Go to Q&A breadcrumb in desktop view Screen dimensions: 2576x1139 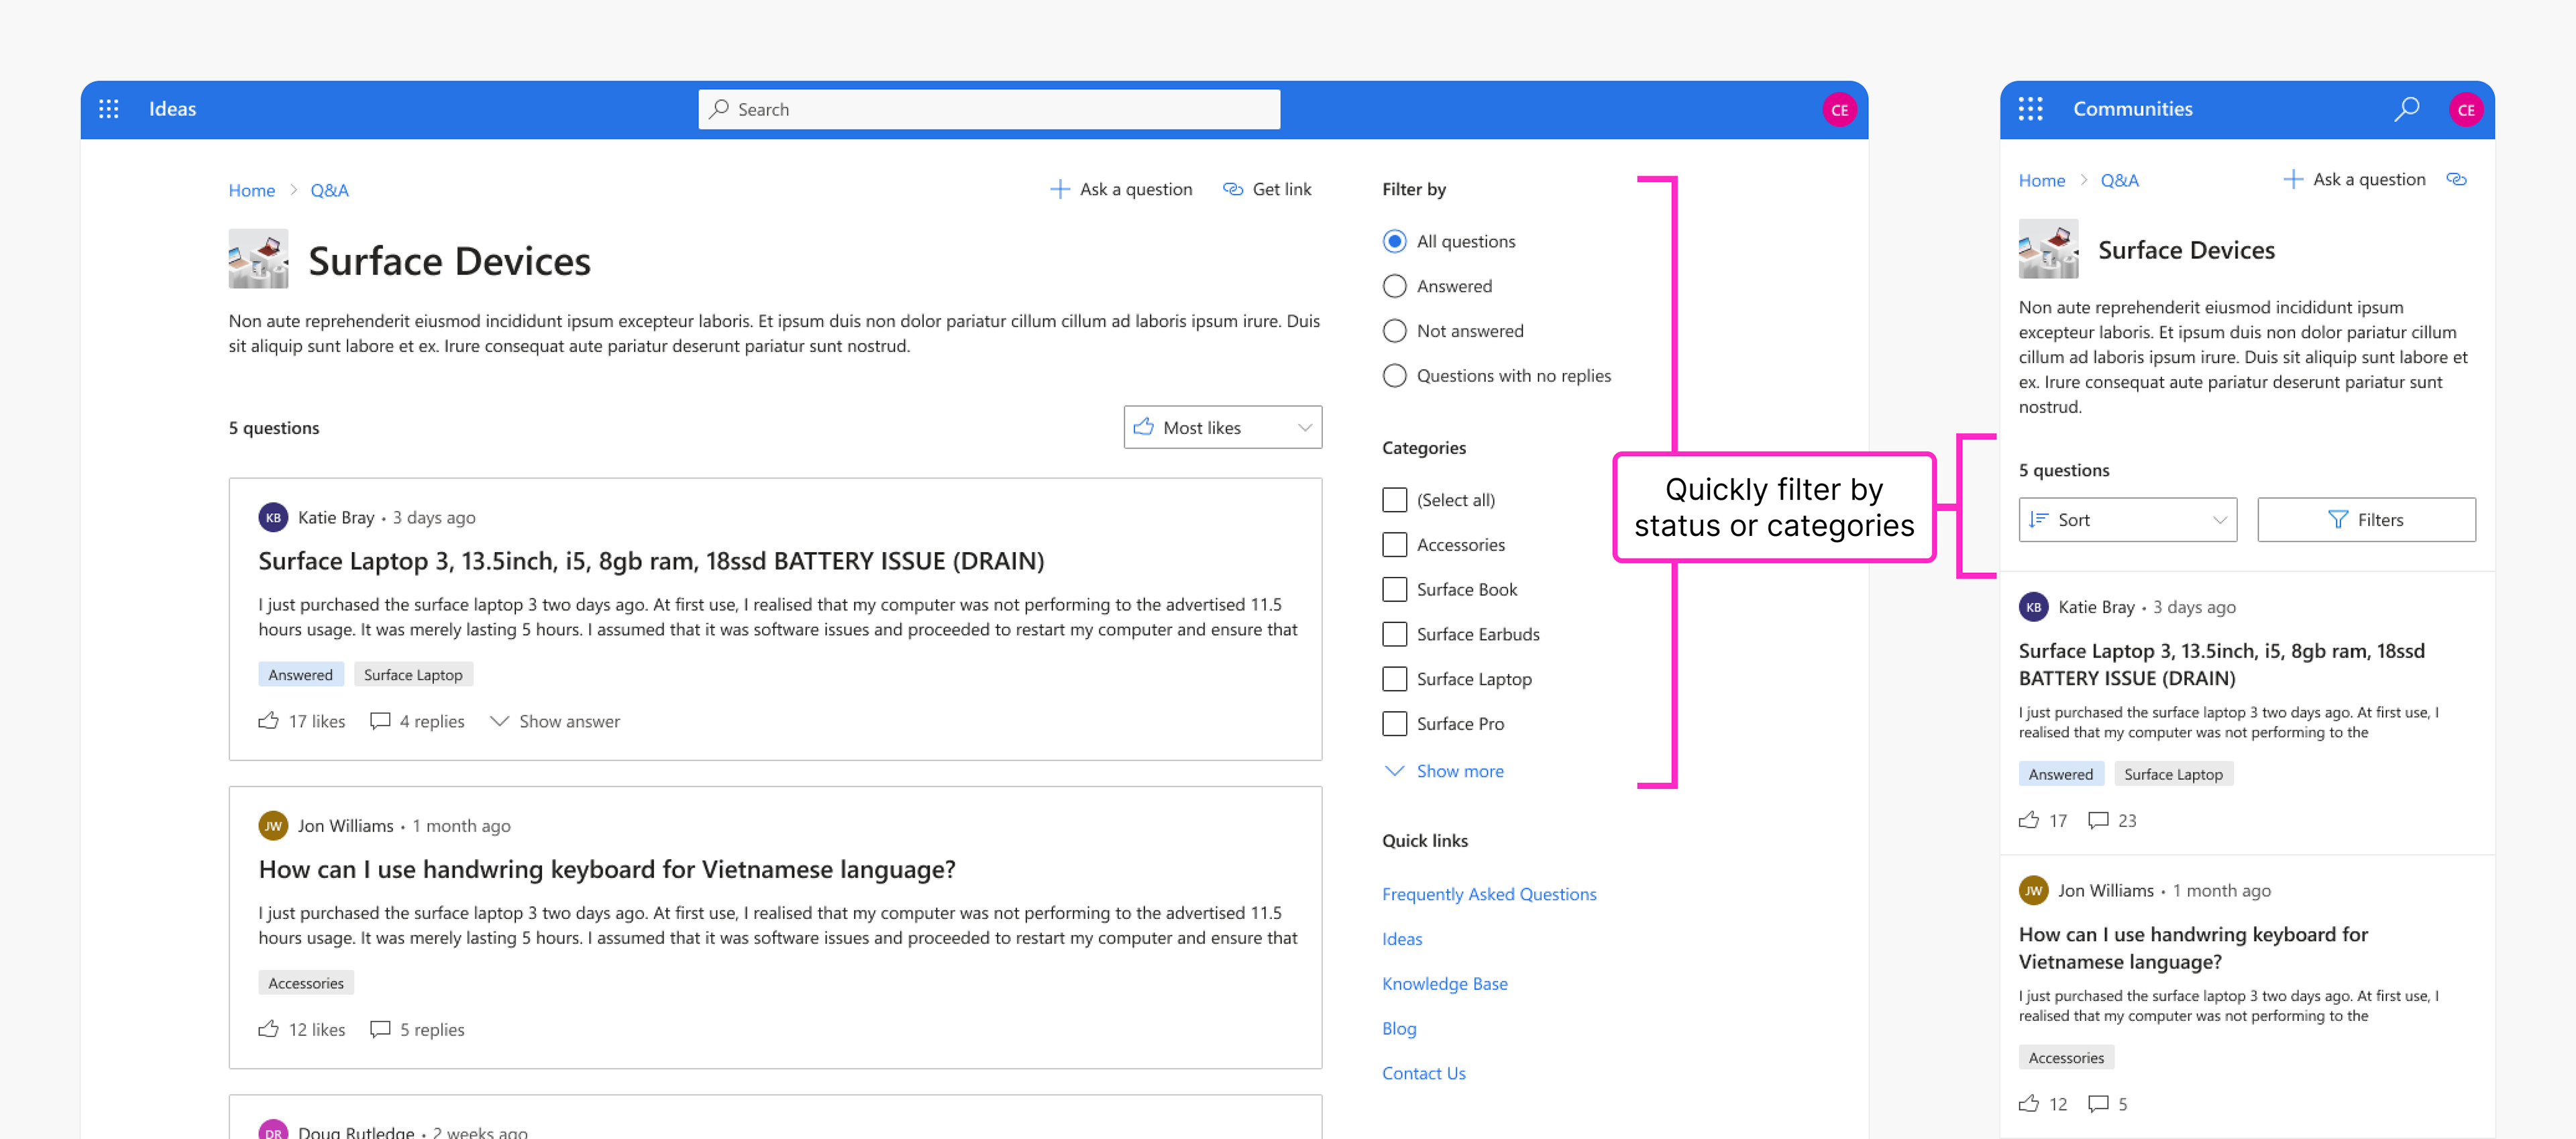tap(329, 191)
